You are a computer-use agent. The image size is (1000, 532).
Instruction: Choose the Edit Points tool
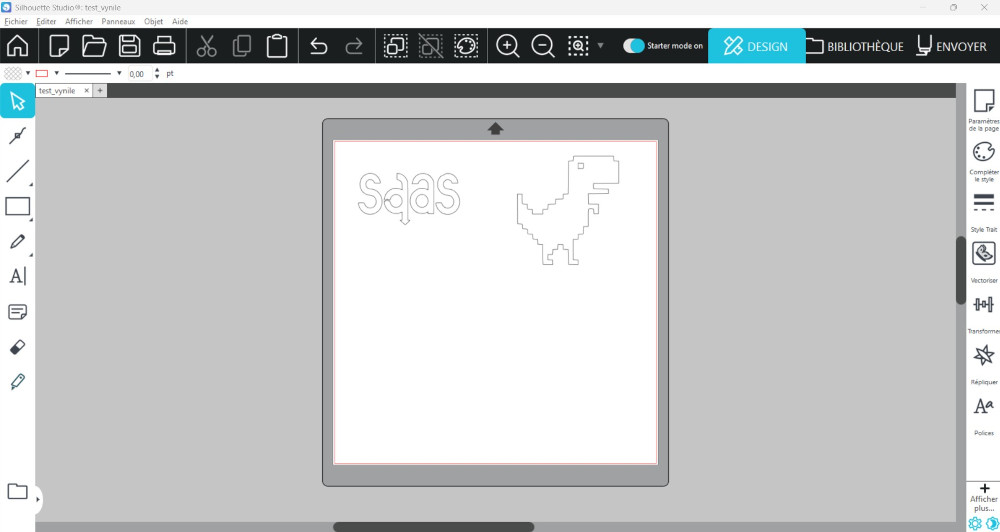(x=17, y=135)
